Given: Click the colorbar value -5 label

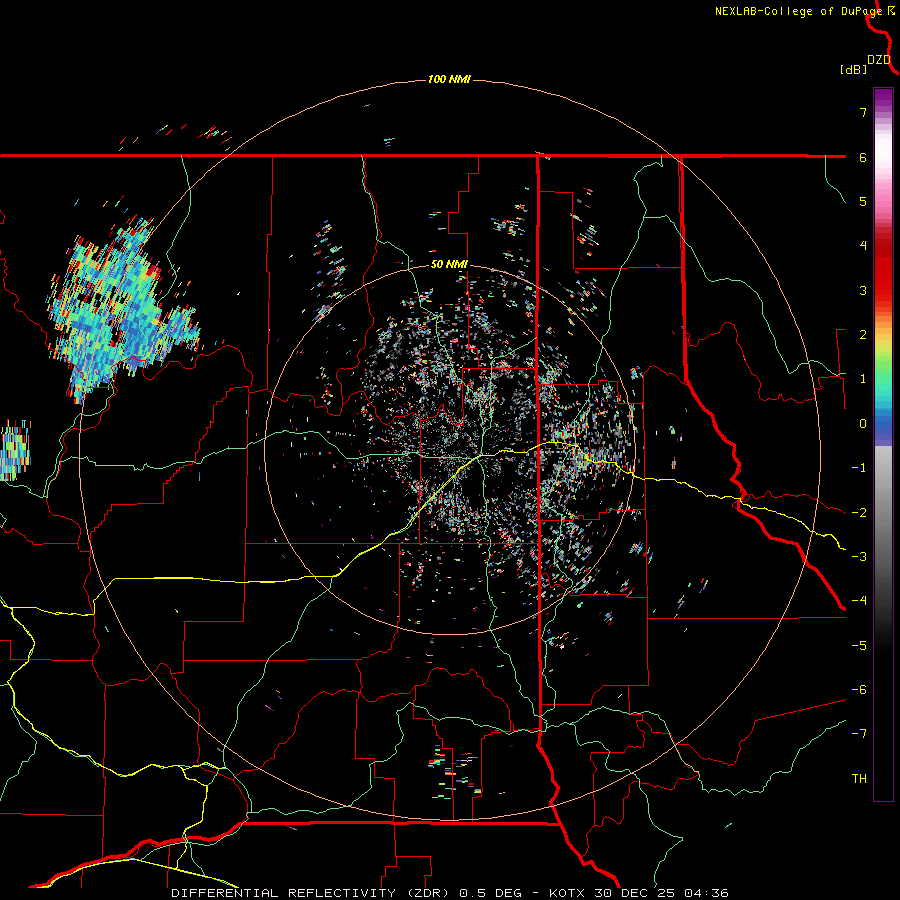Looking at the screenshot, I should pos(859,646).
